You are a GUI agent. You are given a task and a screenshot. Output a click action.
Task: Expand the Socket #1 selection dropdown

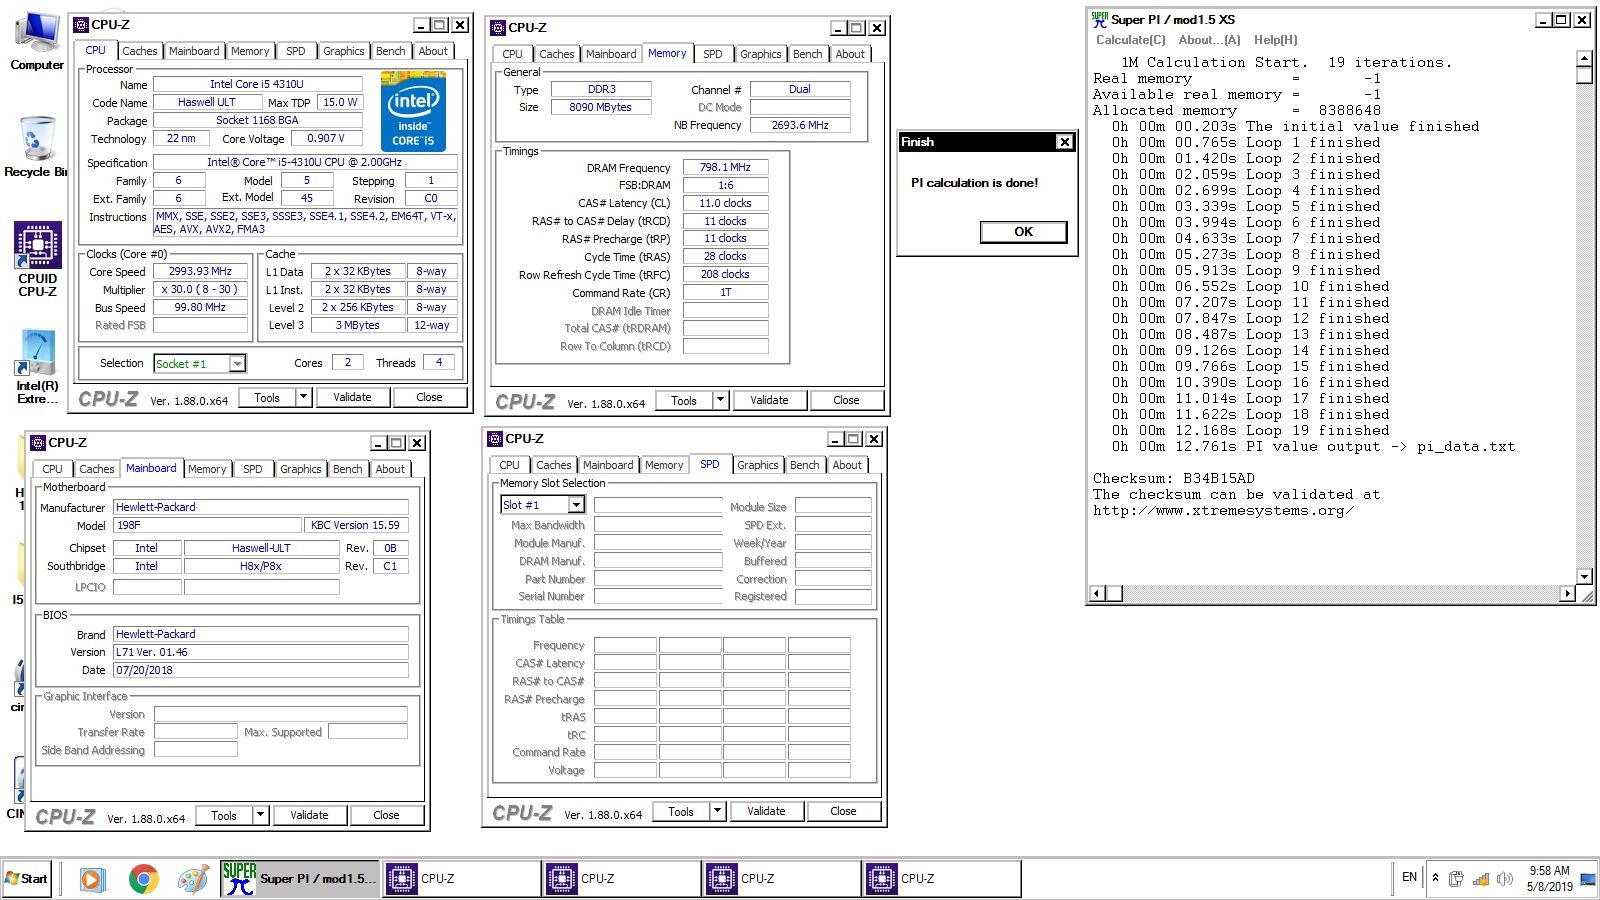coord(237,363)
